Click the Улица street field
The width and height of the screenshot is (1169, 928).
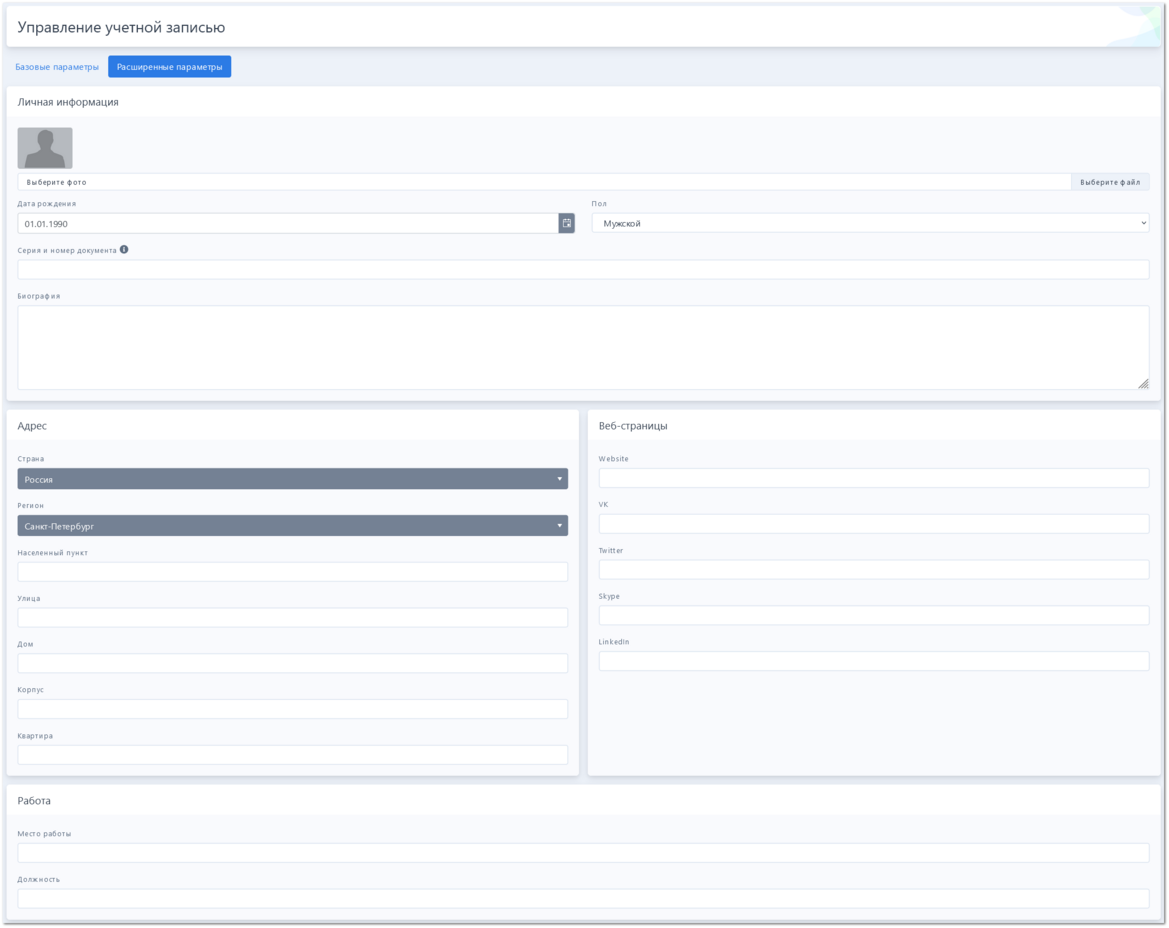click(292, 618)
